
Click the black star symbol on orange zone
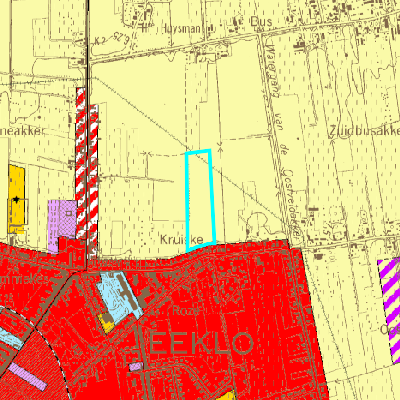(16, 199)
